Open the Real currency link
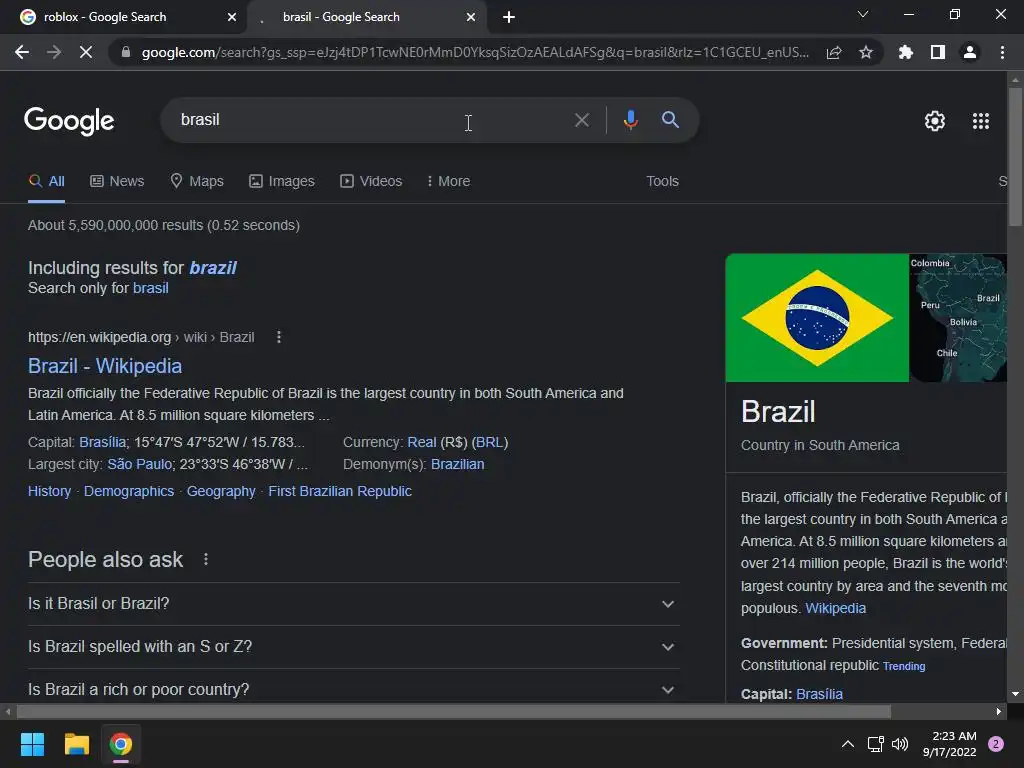 [422, 442]
